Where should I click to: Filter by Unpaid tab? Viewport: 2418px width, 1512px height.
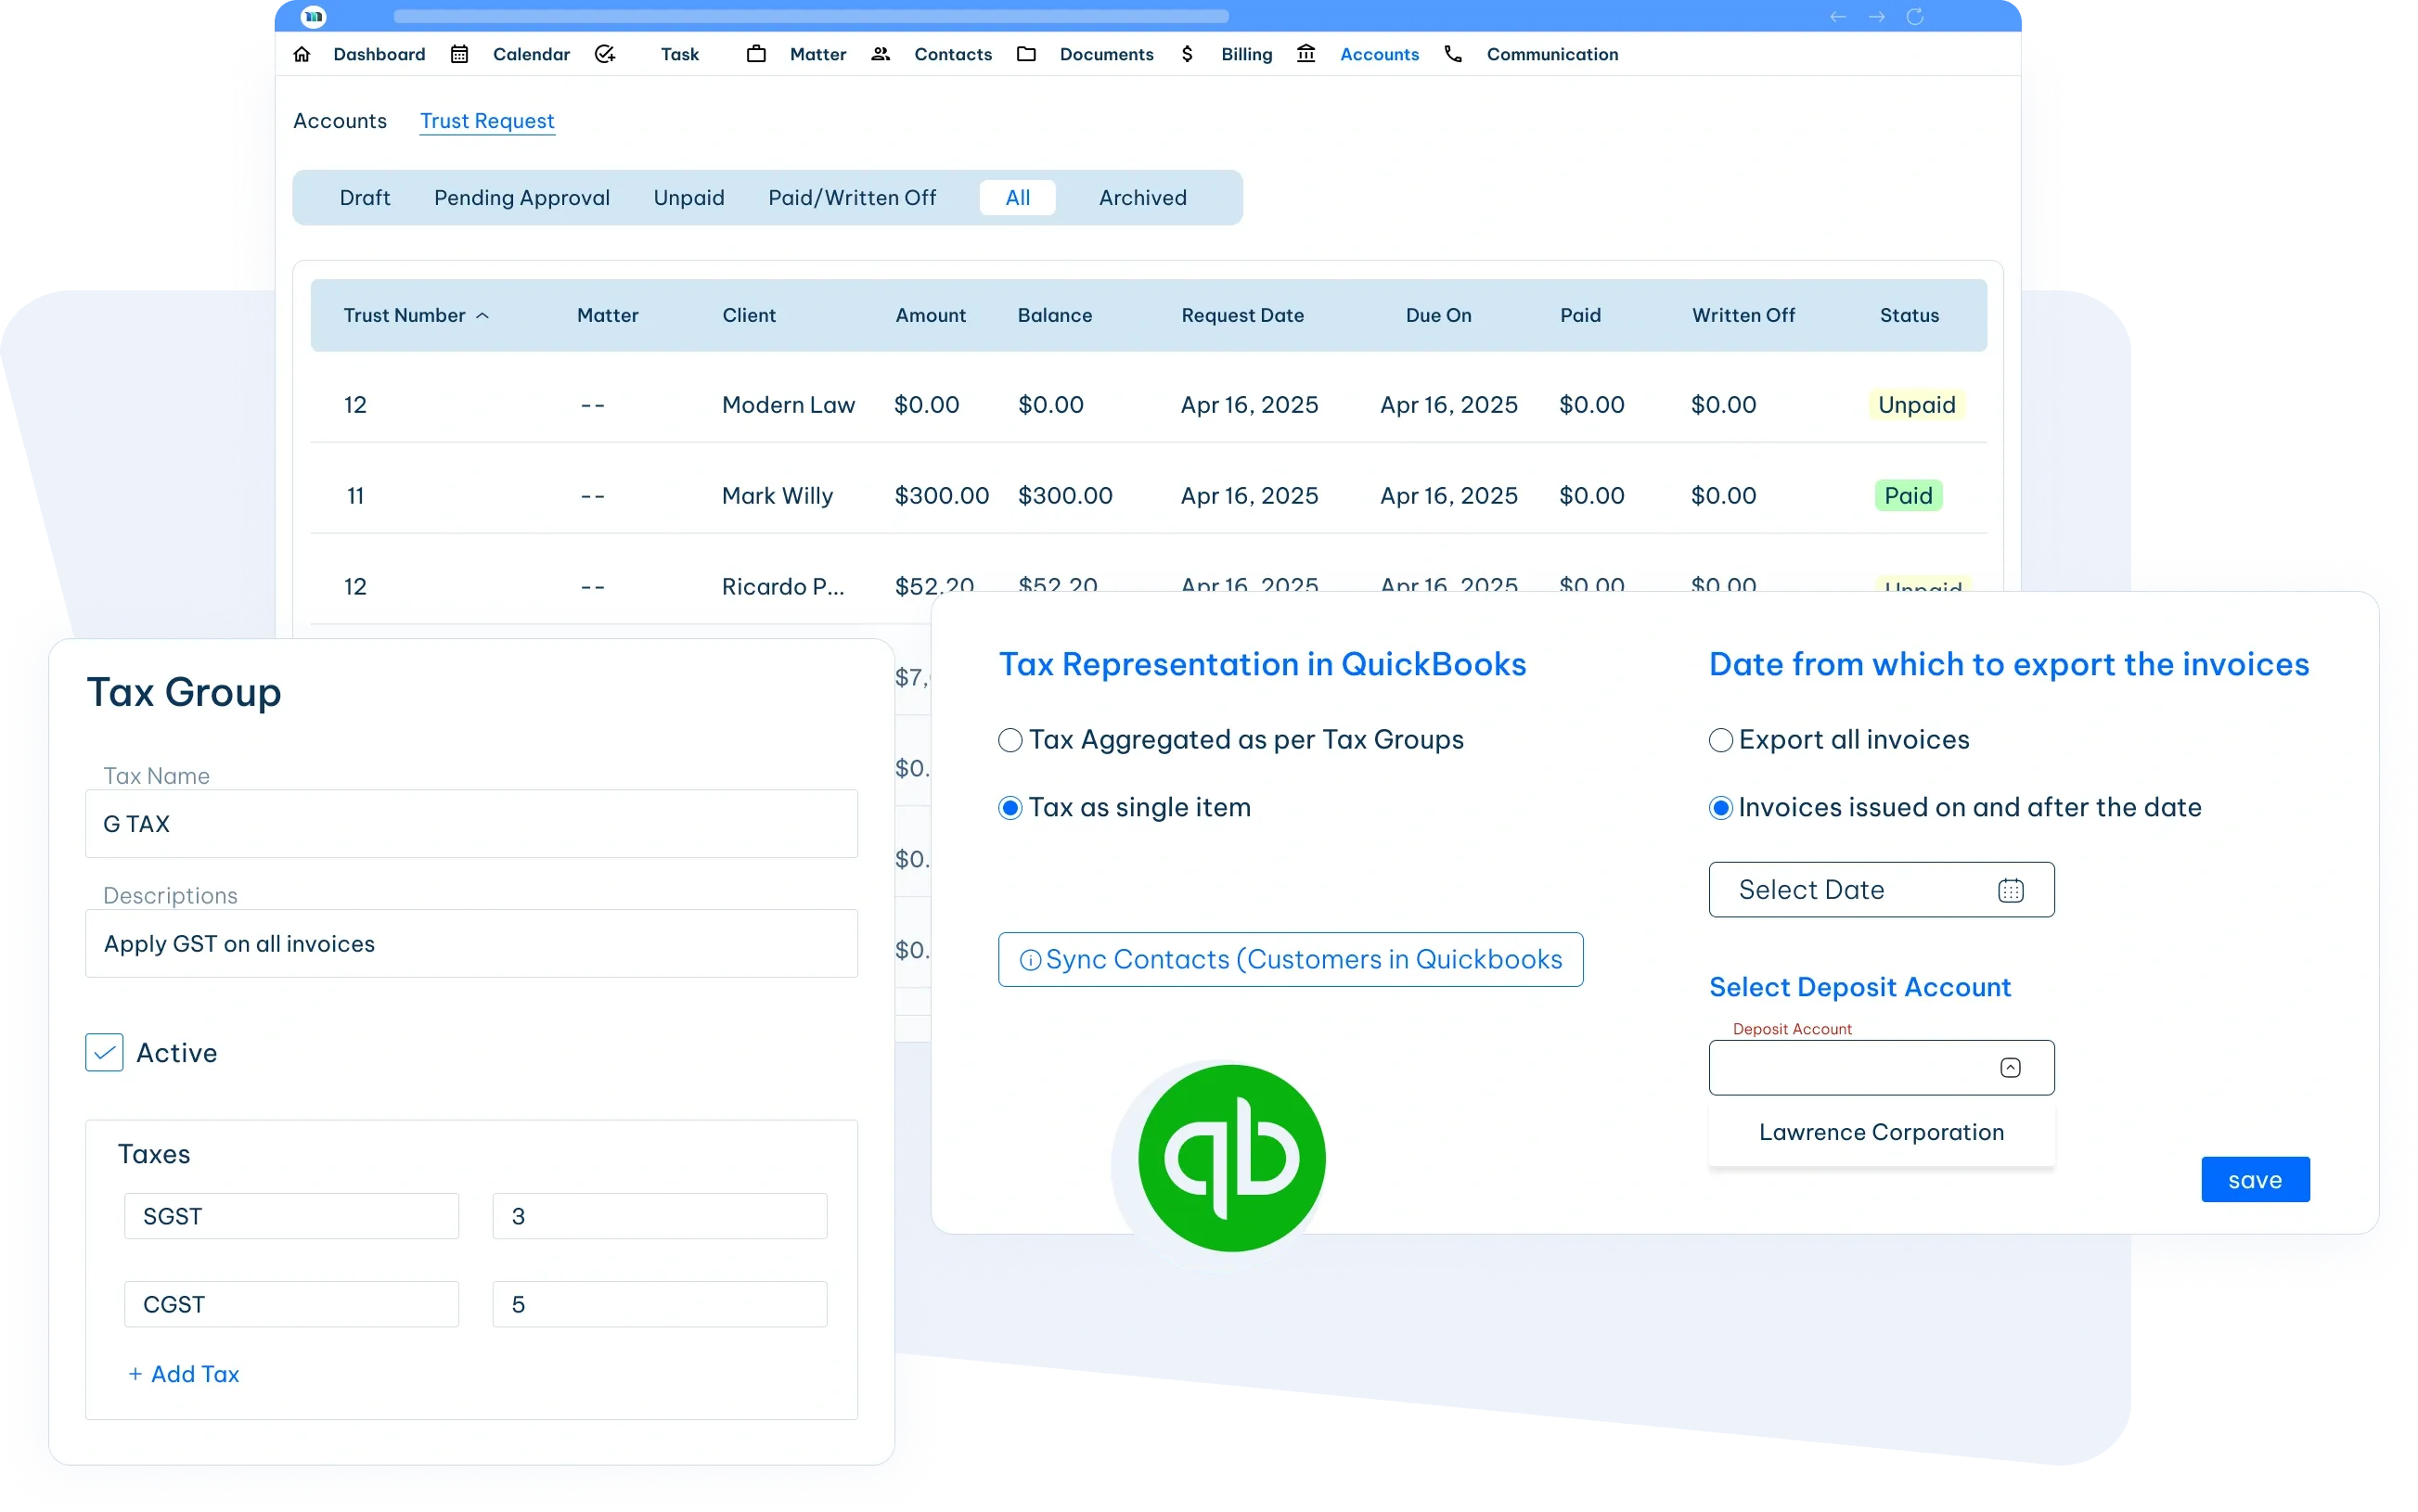tap(689, 198)
